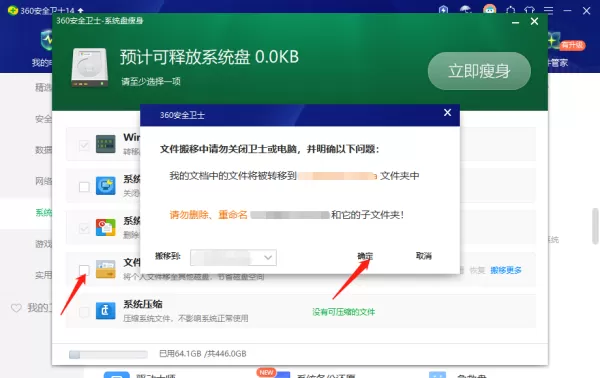The width and height of the screenshot is (600, 378).
Task: Click the 360 logo in the main title bar
Action: pyautogui.click(x=13, y=10)
